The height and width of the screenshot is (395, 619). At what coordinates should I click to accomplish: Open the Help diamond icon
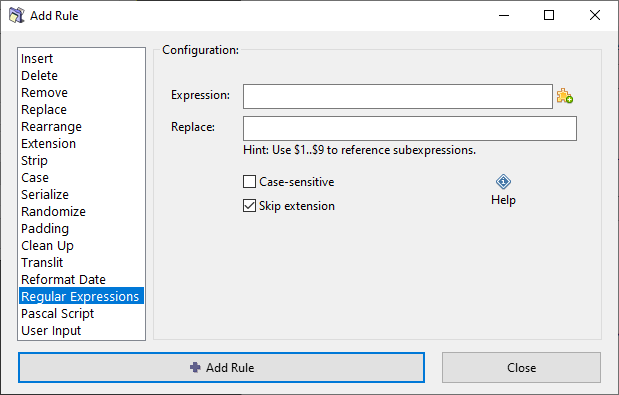[x=503, y=182]
